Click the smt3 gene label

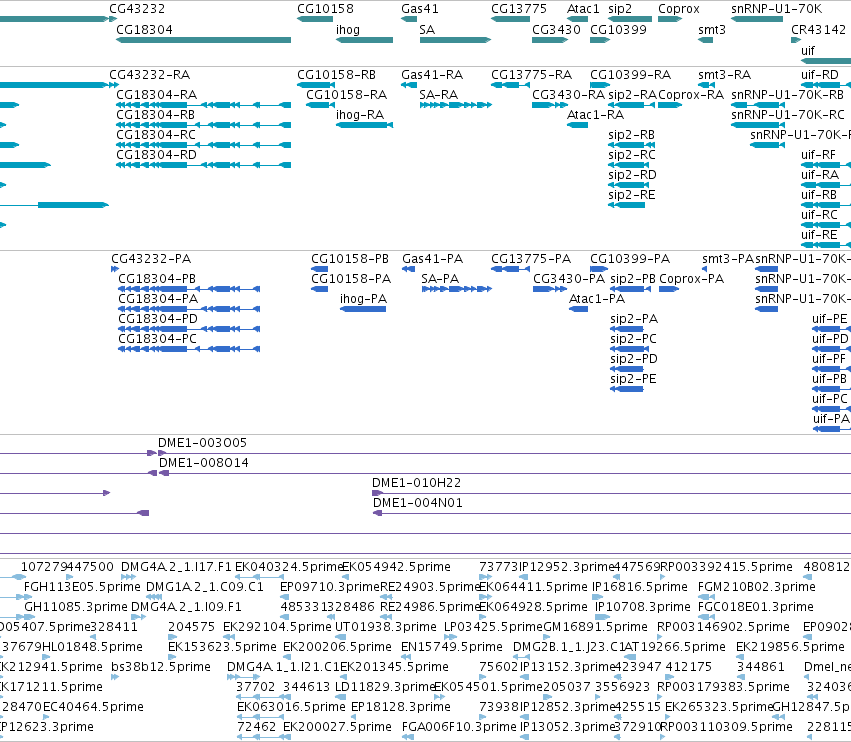pos(712,30)
